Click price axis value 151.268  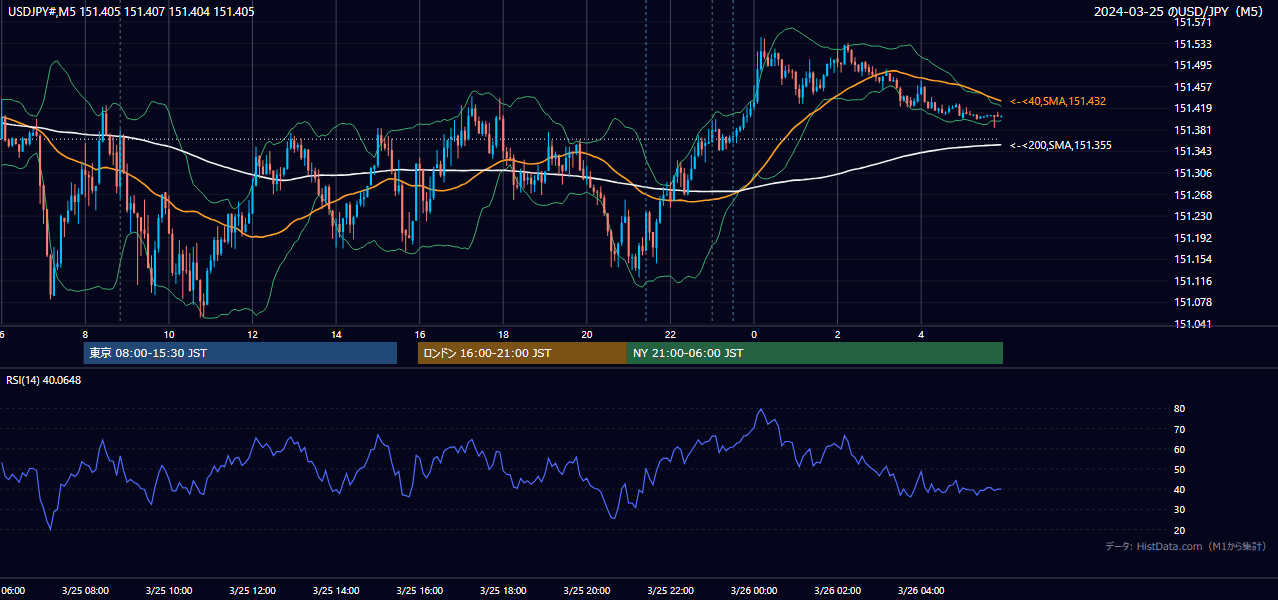point(1193,195)
